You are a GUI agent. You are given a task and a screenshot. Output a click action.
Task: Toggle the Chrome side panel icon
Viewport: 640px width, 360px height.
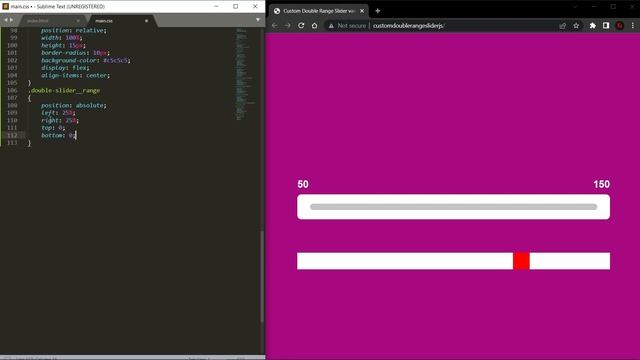tap(606, 26)
